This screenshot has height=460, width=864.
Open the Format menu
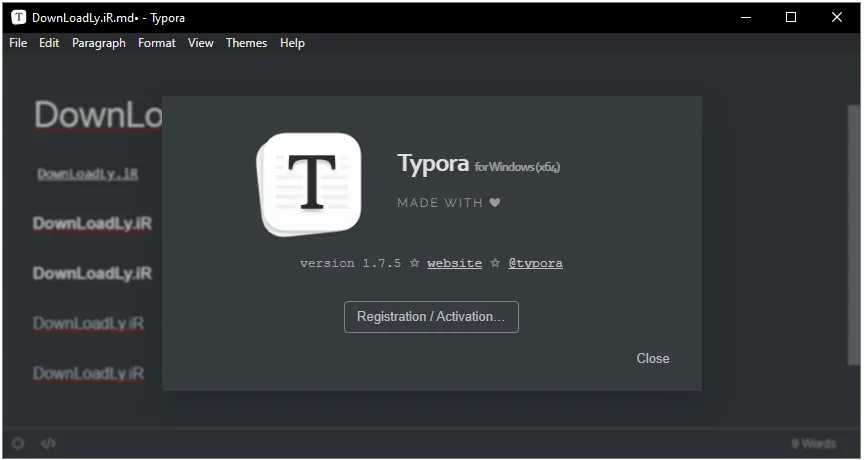point(156,43)
